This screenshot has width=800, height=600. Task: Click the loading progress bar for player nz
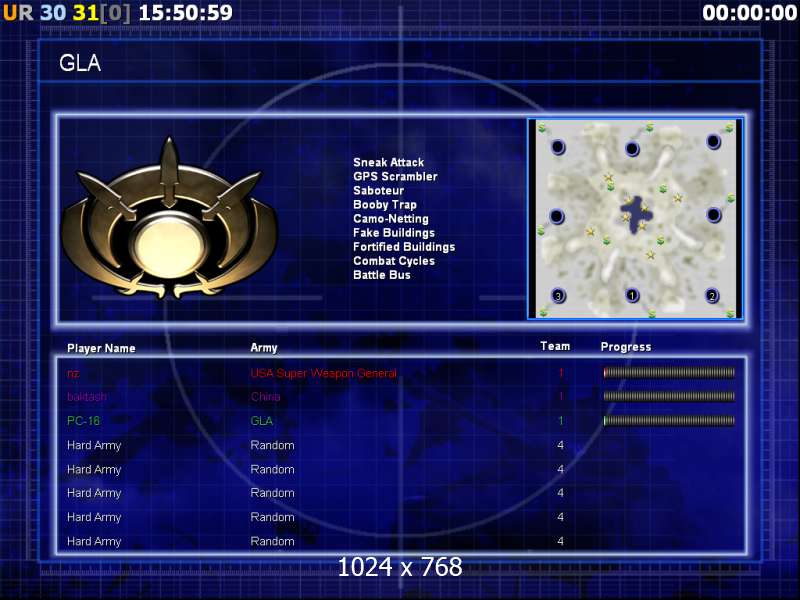coord(669,373)
